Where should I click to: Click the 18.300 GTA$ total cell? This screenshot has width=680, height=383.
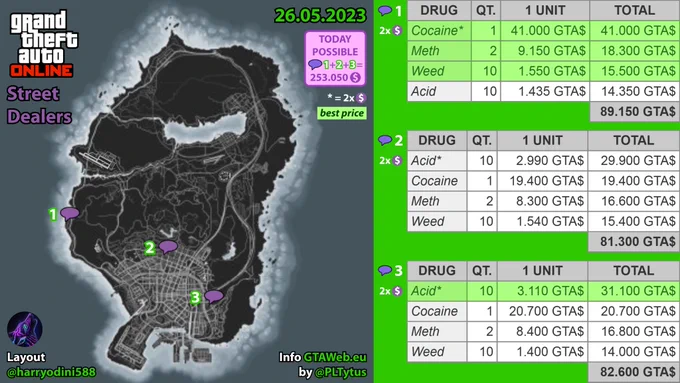[634, 51]
